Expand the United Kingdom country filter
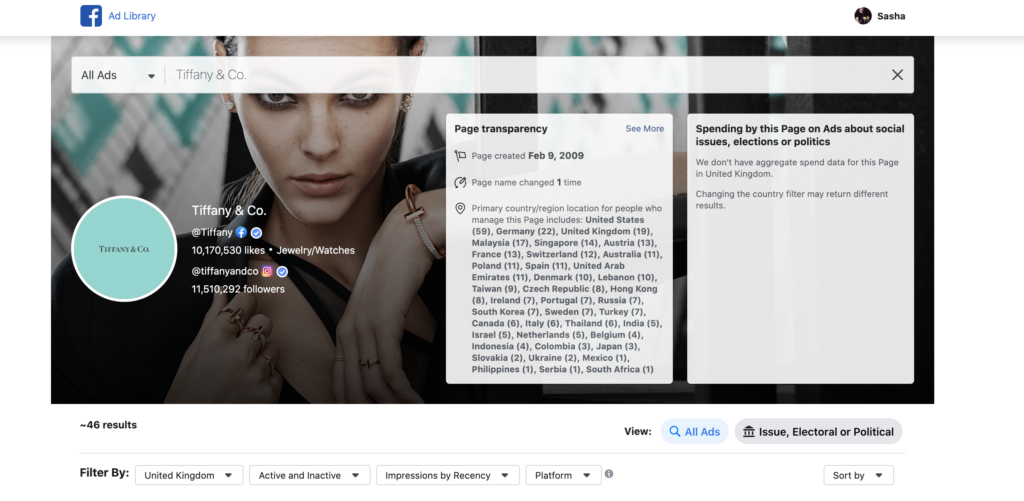 [x=189, y=476]
